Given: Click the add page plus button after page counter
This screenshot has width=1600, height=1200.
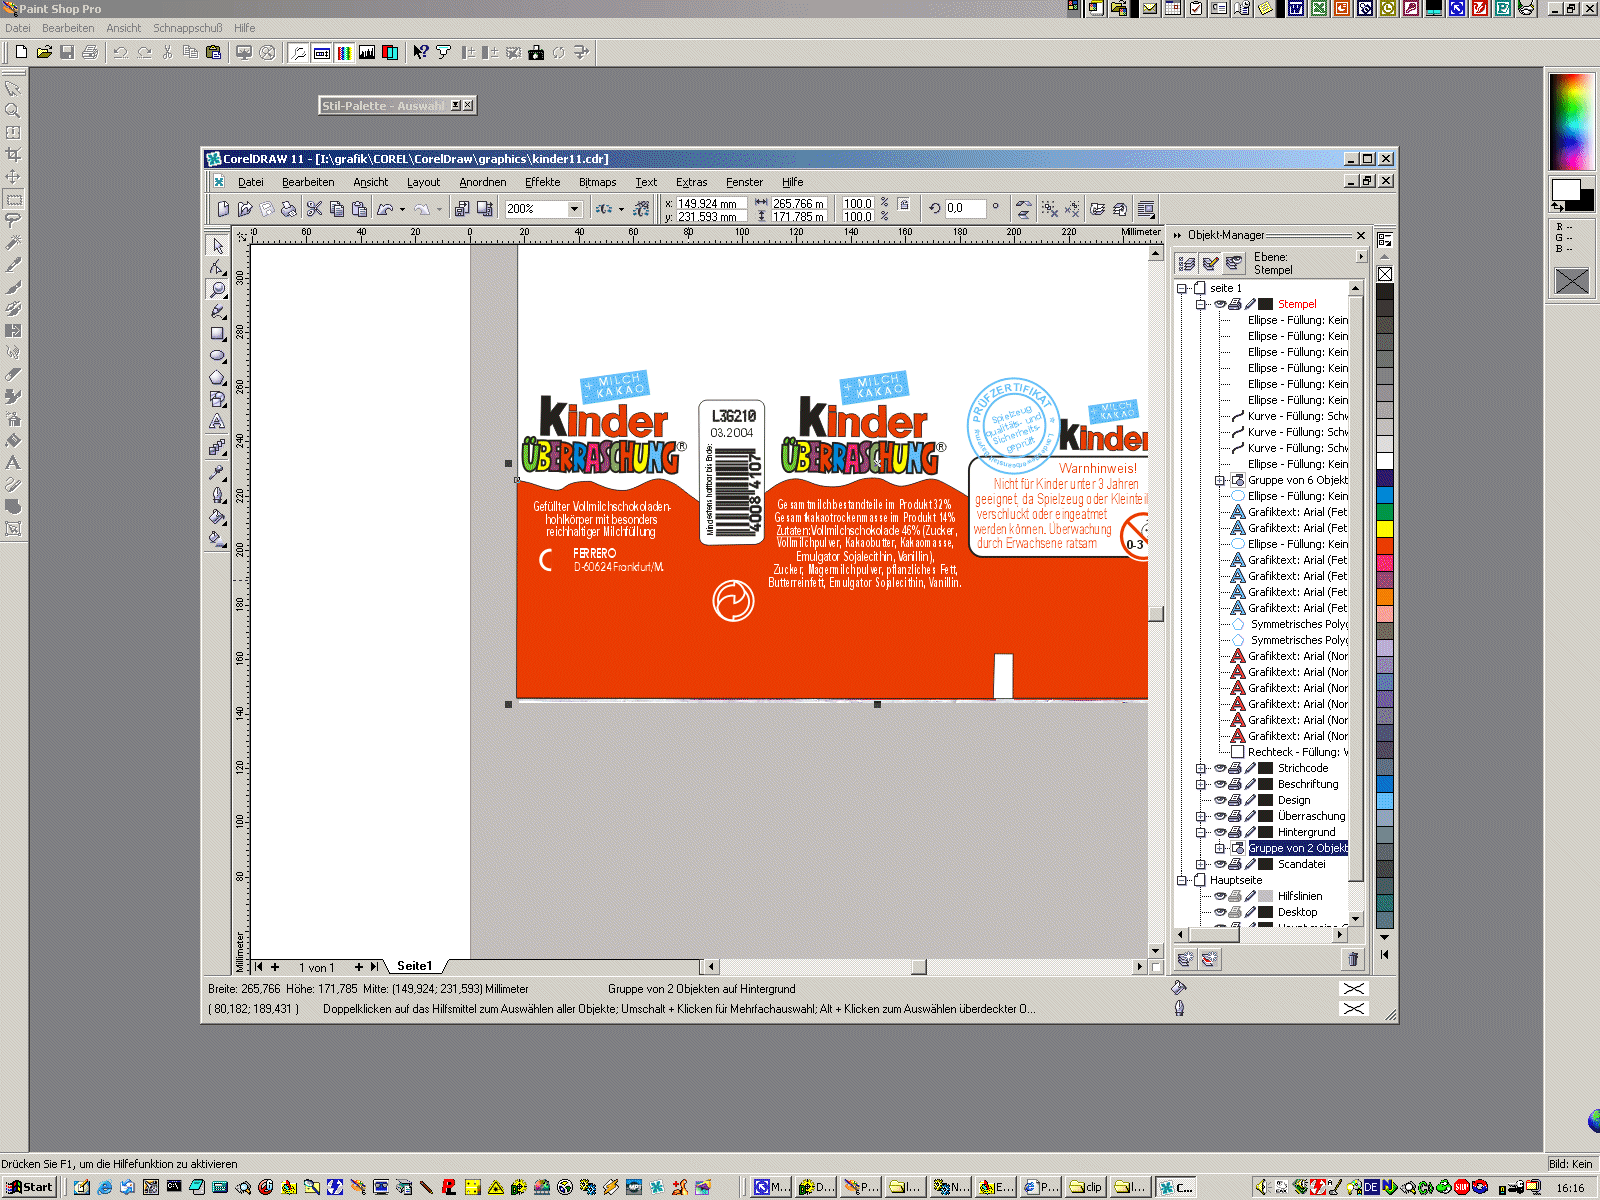Looking at the screenshot, I should pos(359,967).
